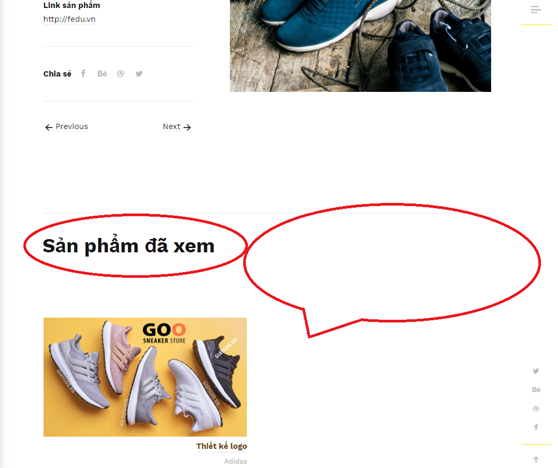558x468 pixels.
Task: Share on Facebook next to Chia sẻ
Action: 83,73
